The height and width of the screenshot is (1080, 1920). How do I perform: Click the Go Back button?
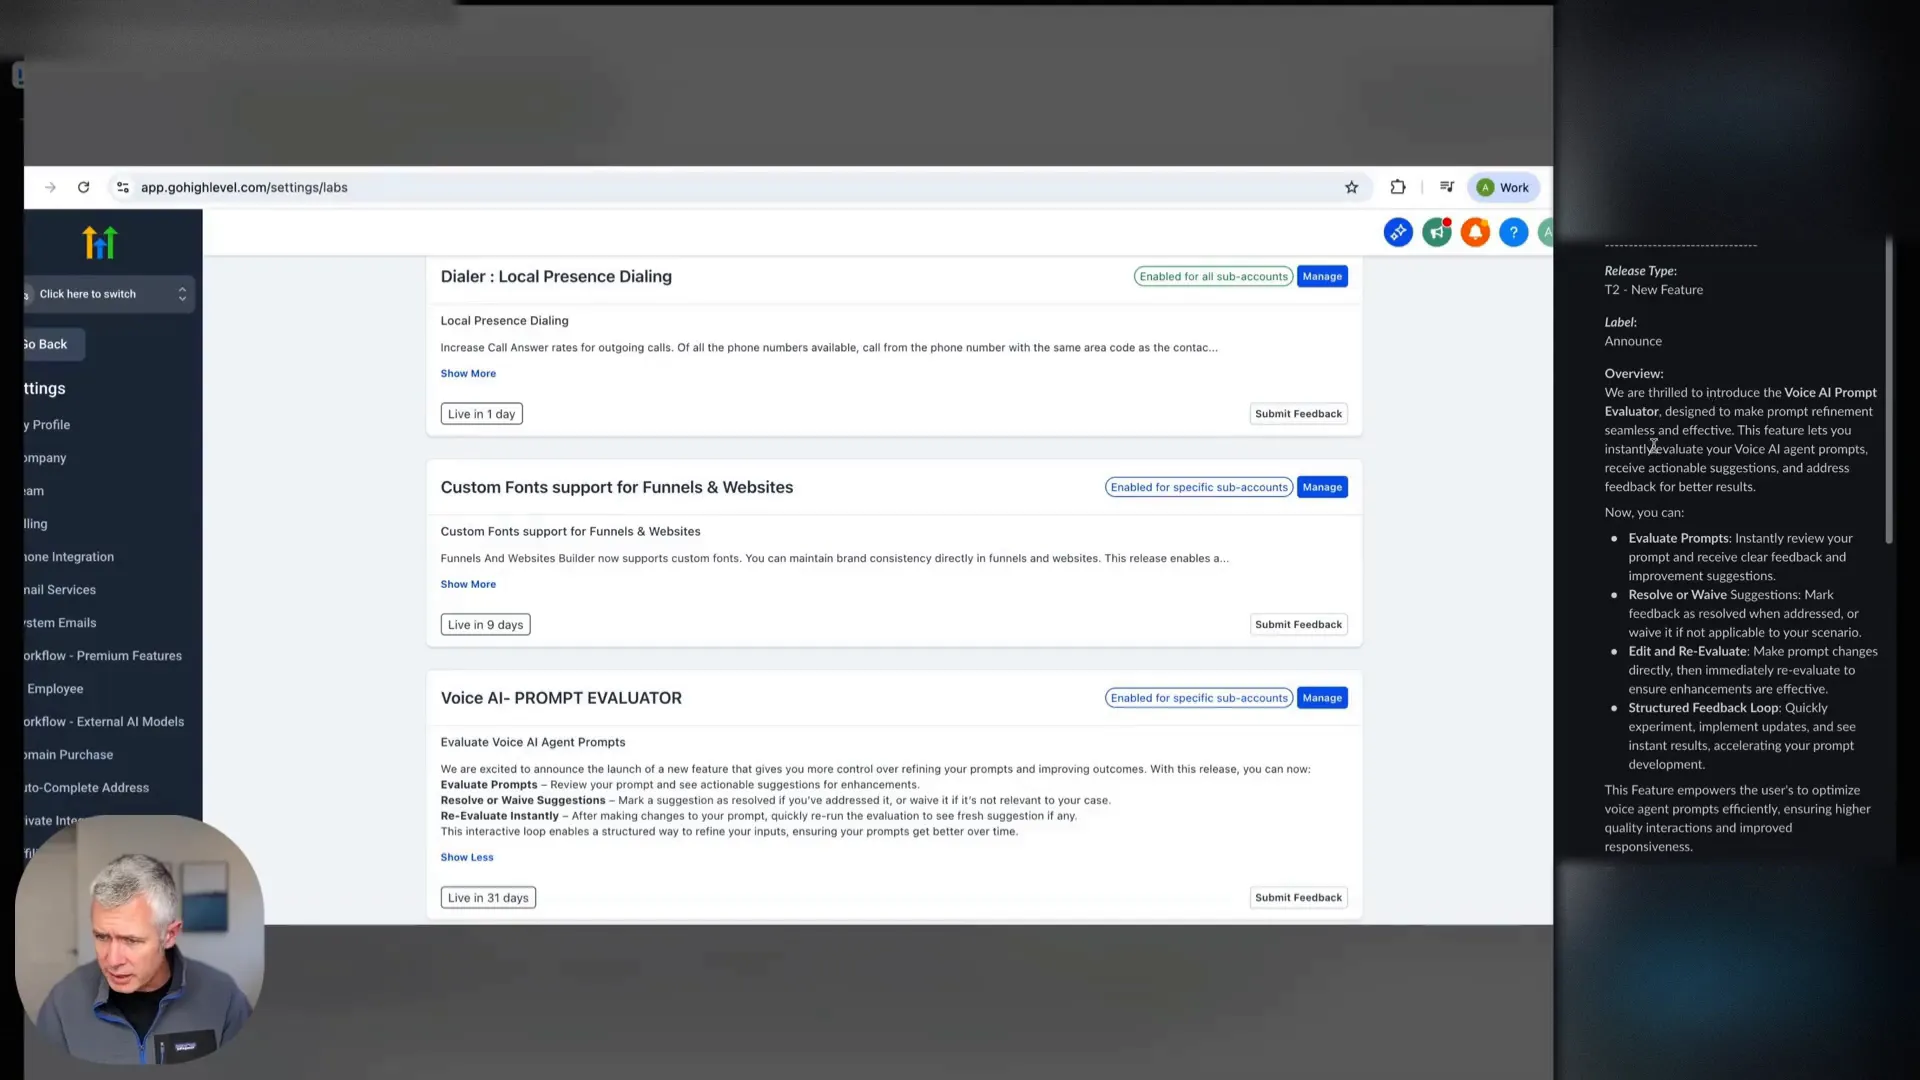point(52,344)
